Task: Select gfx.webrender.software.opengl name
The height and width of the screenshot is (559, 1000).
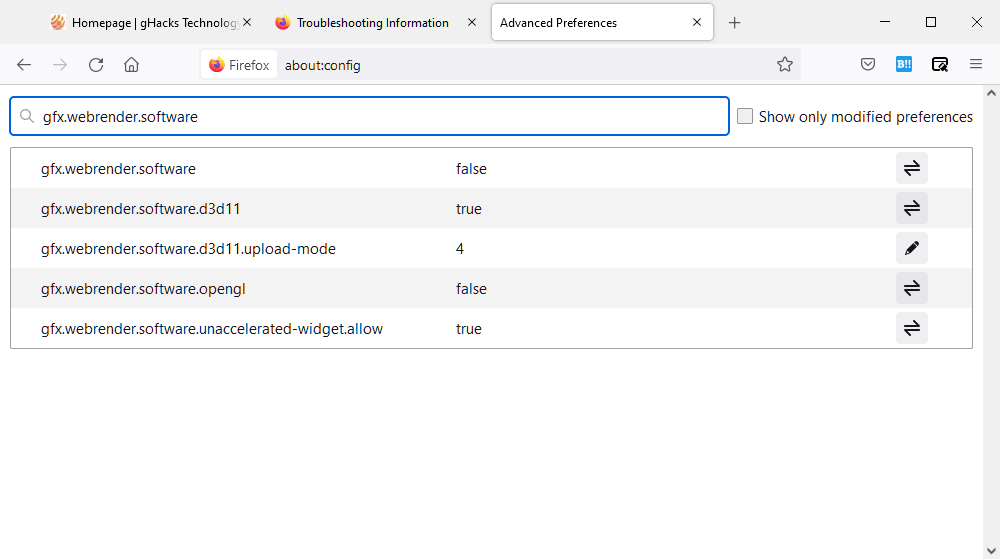Action: point(143,289)
